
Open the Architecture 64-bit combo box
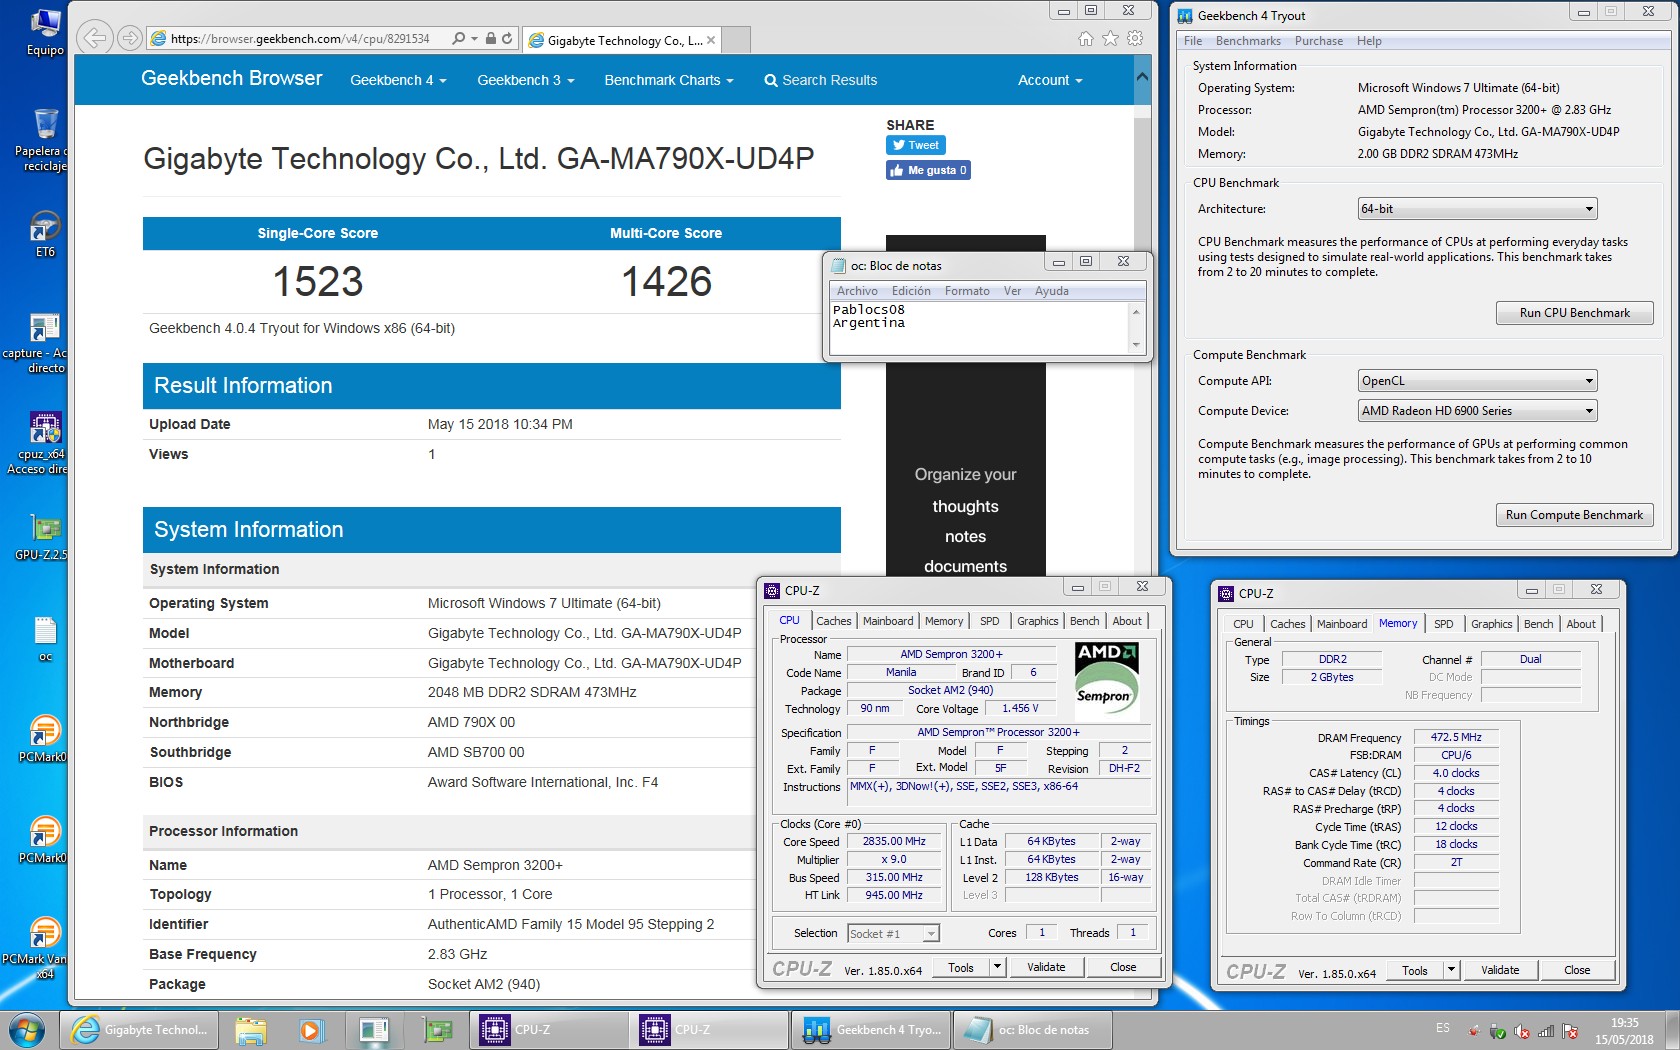pos(1477,209)
